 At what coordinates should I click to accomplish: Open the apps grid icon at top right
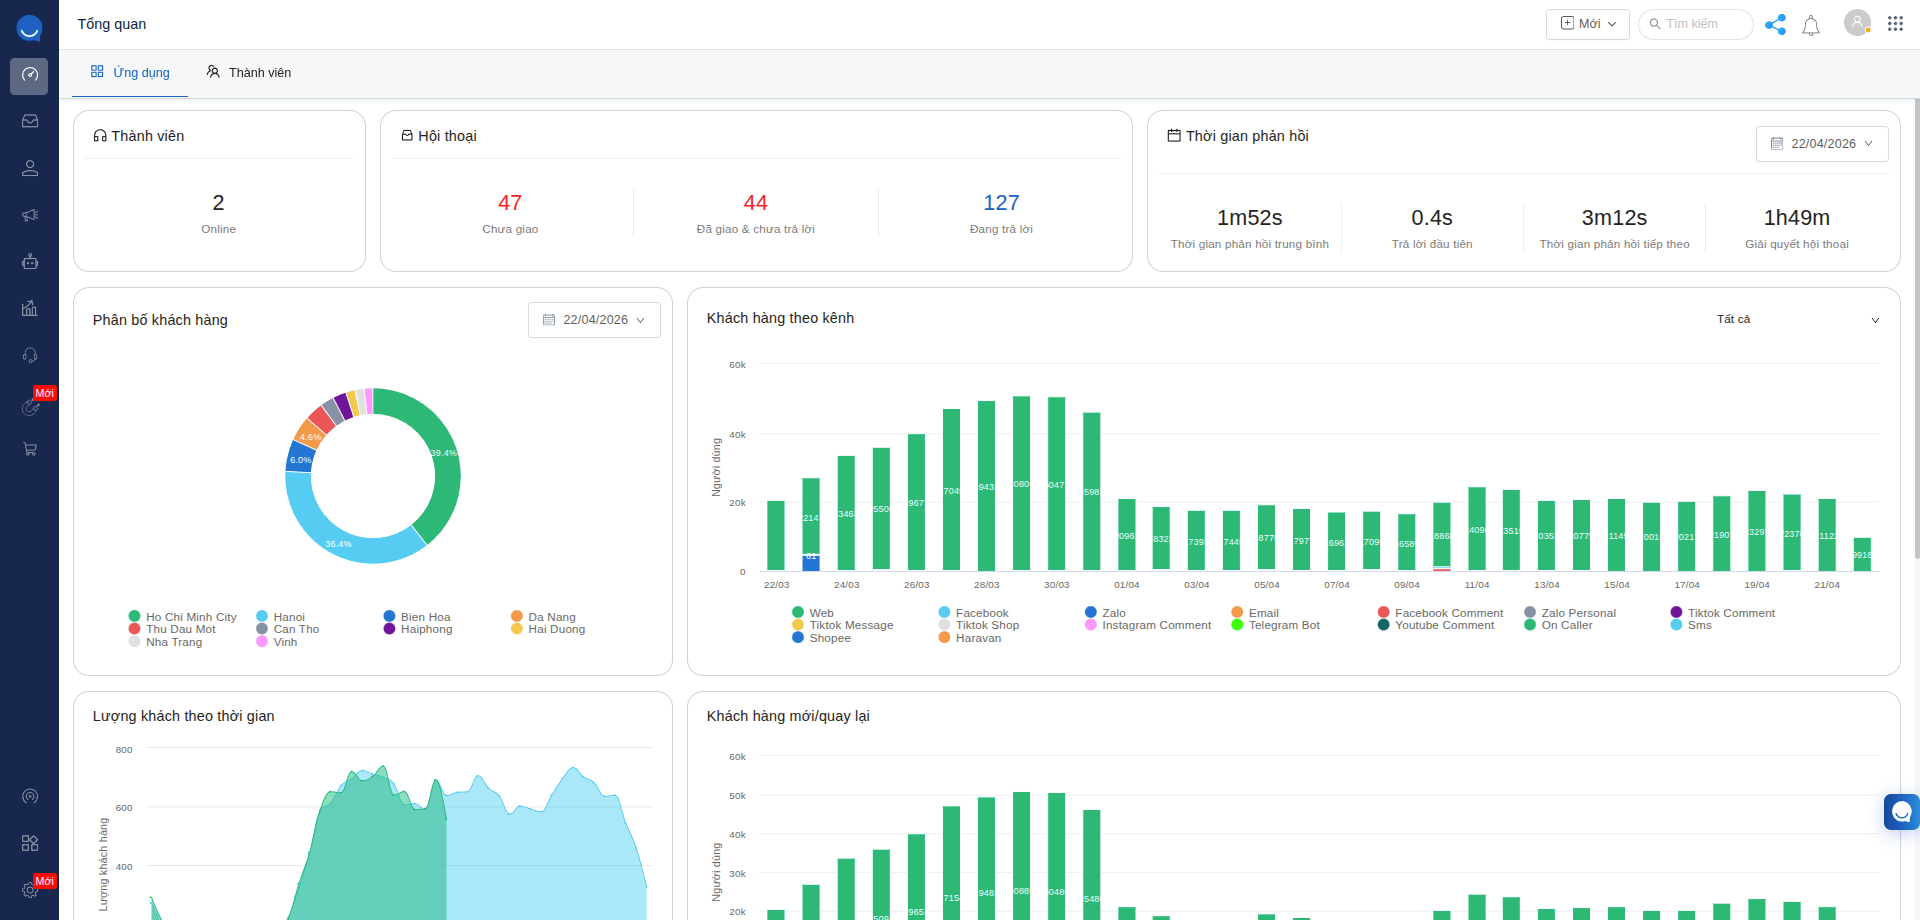coord(1895,24)
